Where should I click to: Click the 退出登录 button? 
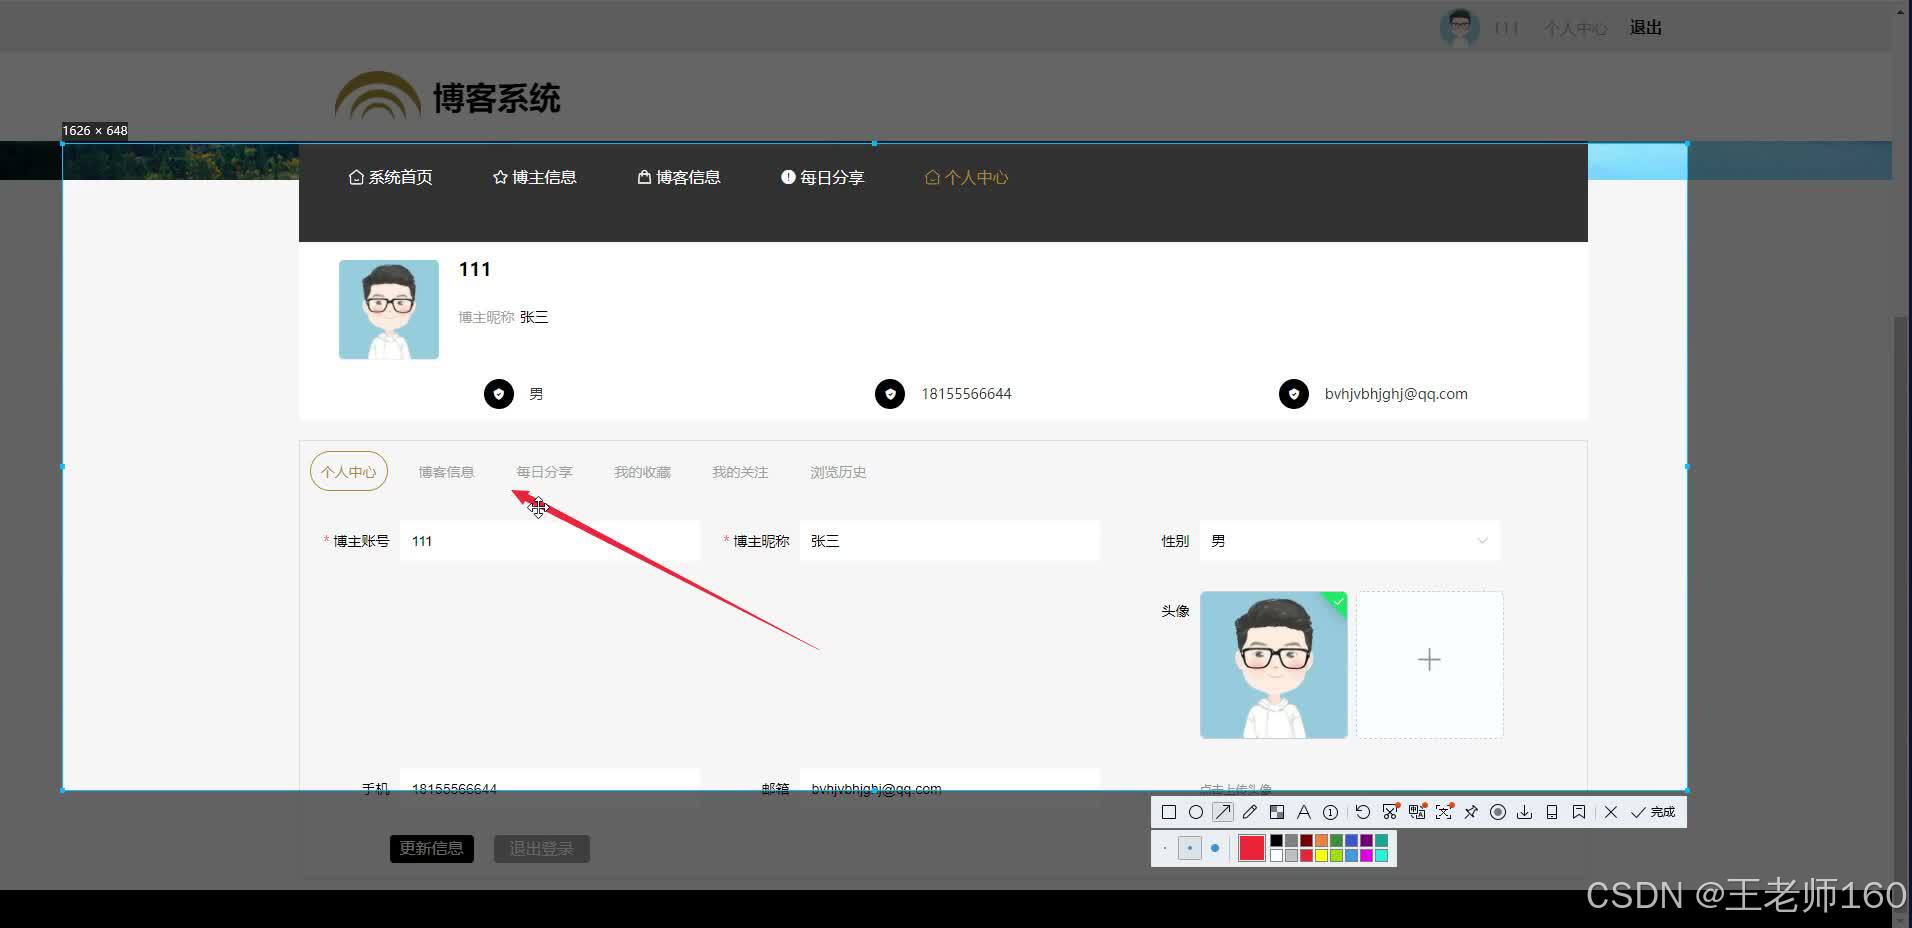coord(542,849)
